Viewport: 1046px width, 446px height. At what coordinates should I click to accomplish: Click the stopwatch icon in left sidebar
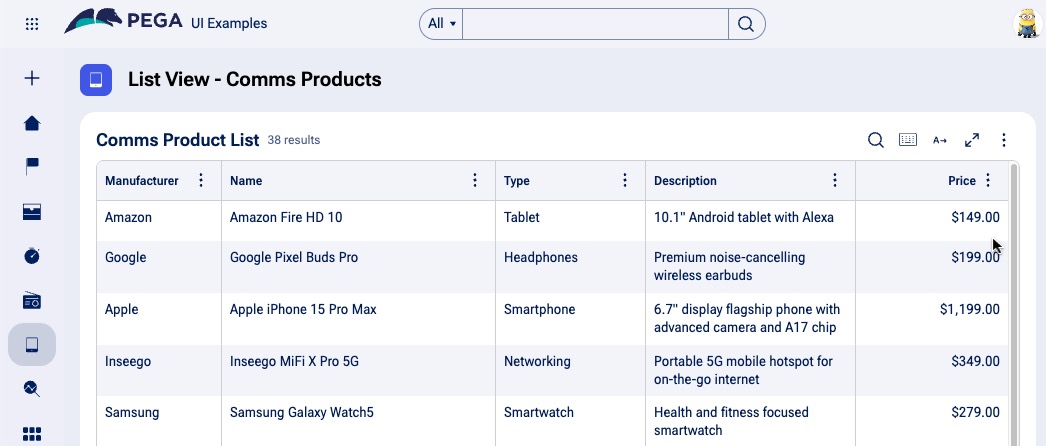pyautogui.click(x=32, y=256)
